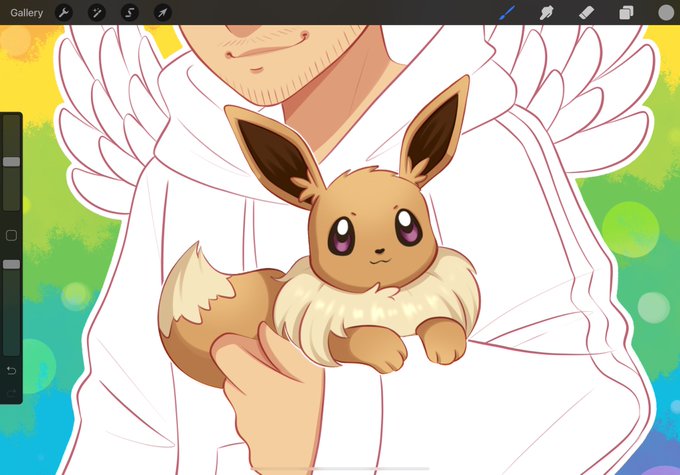Undo the last stroke

11,370
